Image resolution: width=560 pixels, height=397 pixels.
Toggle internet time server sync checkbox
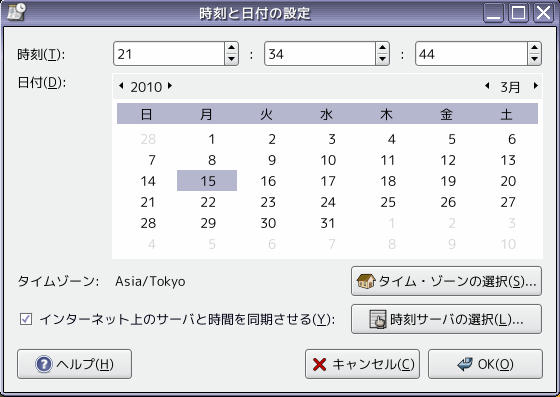26,319
